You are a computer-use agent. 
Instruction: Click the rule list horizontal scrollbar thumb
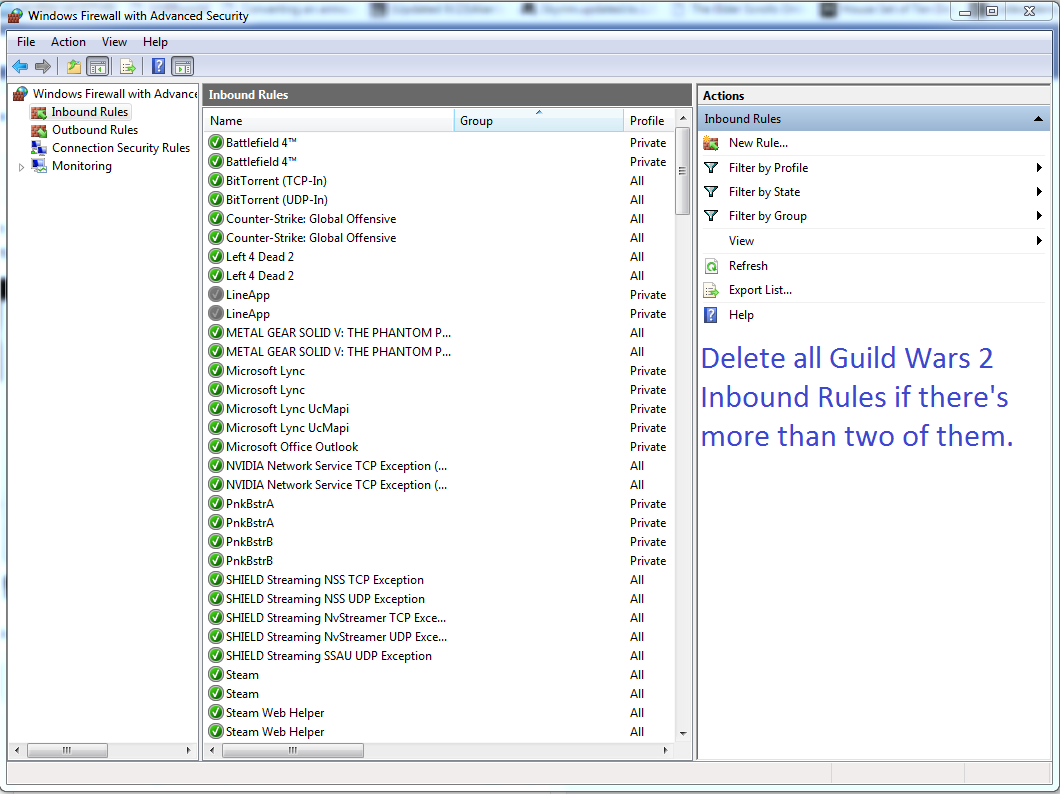pos(293,751)
